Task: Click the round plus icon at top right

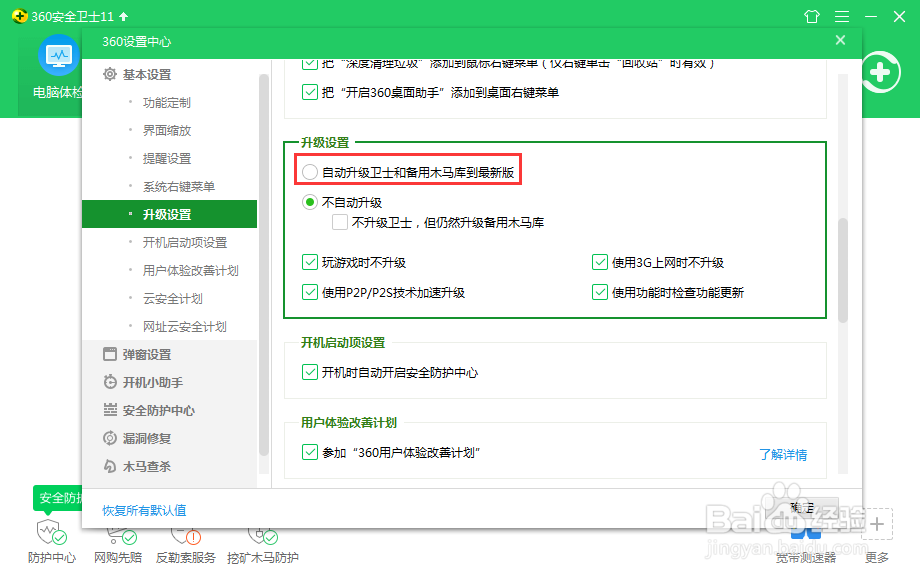Action: (x=880, y=73)
